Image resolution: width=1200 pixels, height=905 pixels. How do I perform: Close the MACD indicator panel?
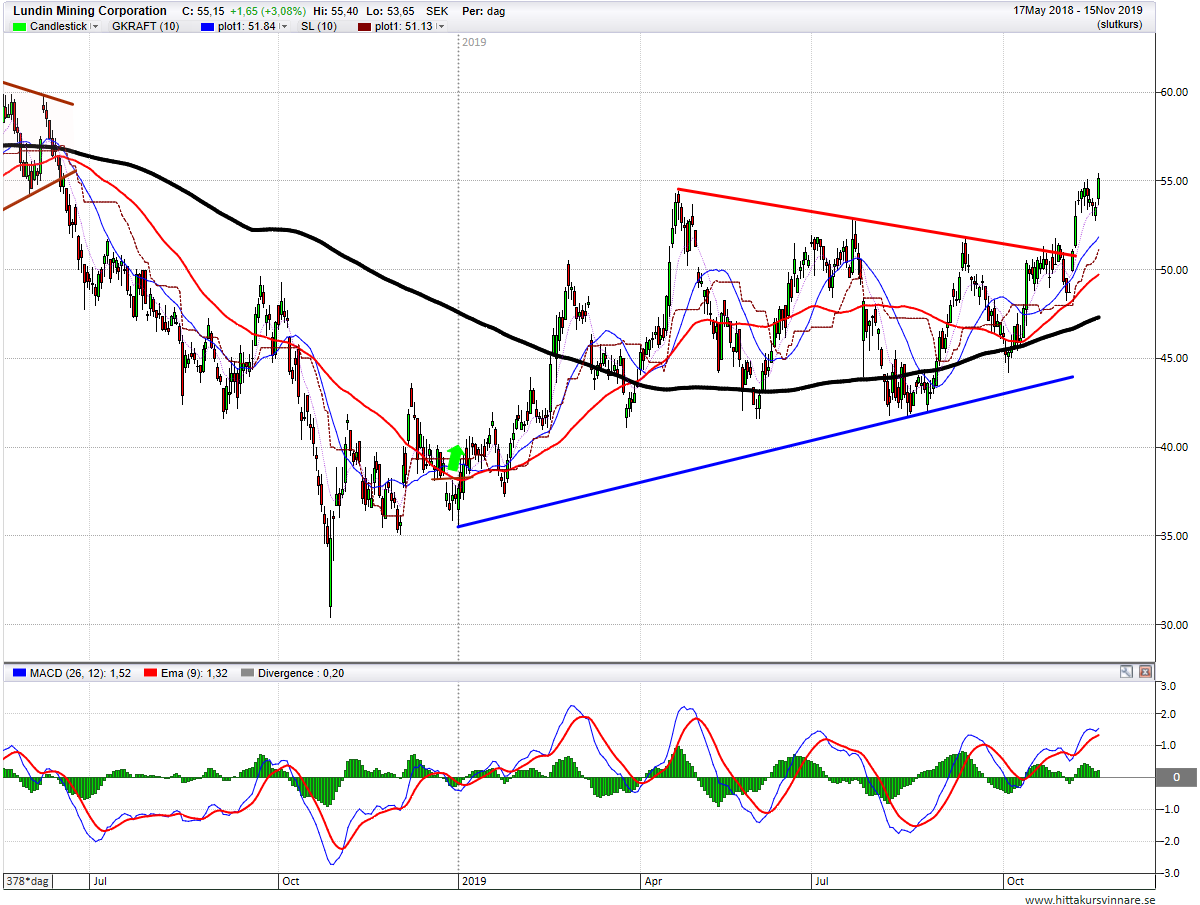coord(1145,672)
